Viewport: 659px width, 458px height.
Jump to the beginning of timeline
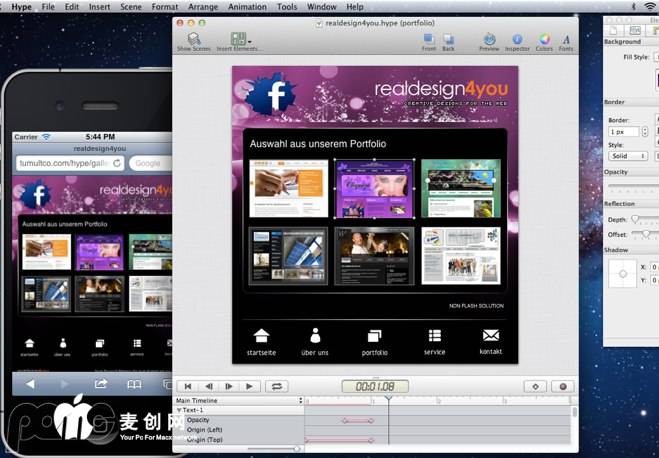pos(186,386)
